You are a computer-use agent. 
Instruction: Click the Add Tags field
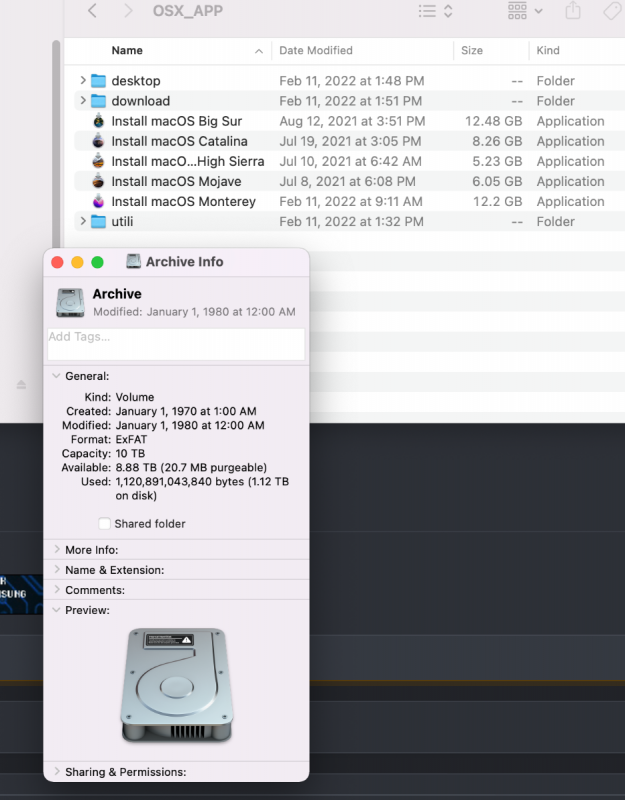[x=176, y=344]
